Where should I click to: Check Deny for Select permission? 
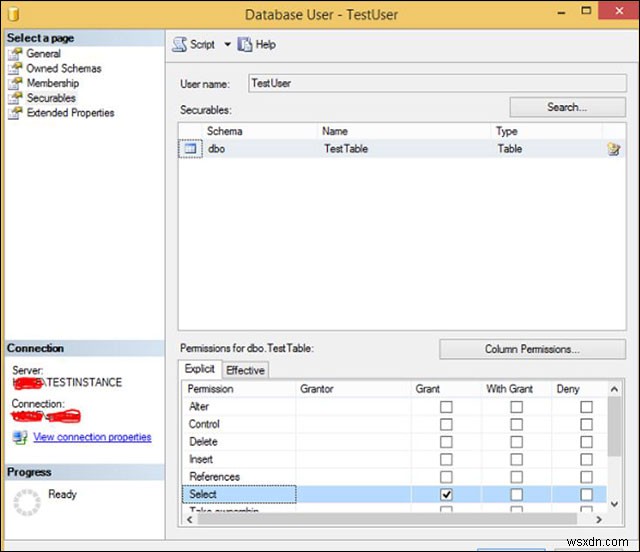point(587,494)
